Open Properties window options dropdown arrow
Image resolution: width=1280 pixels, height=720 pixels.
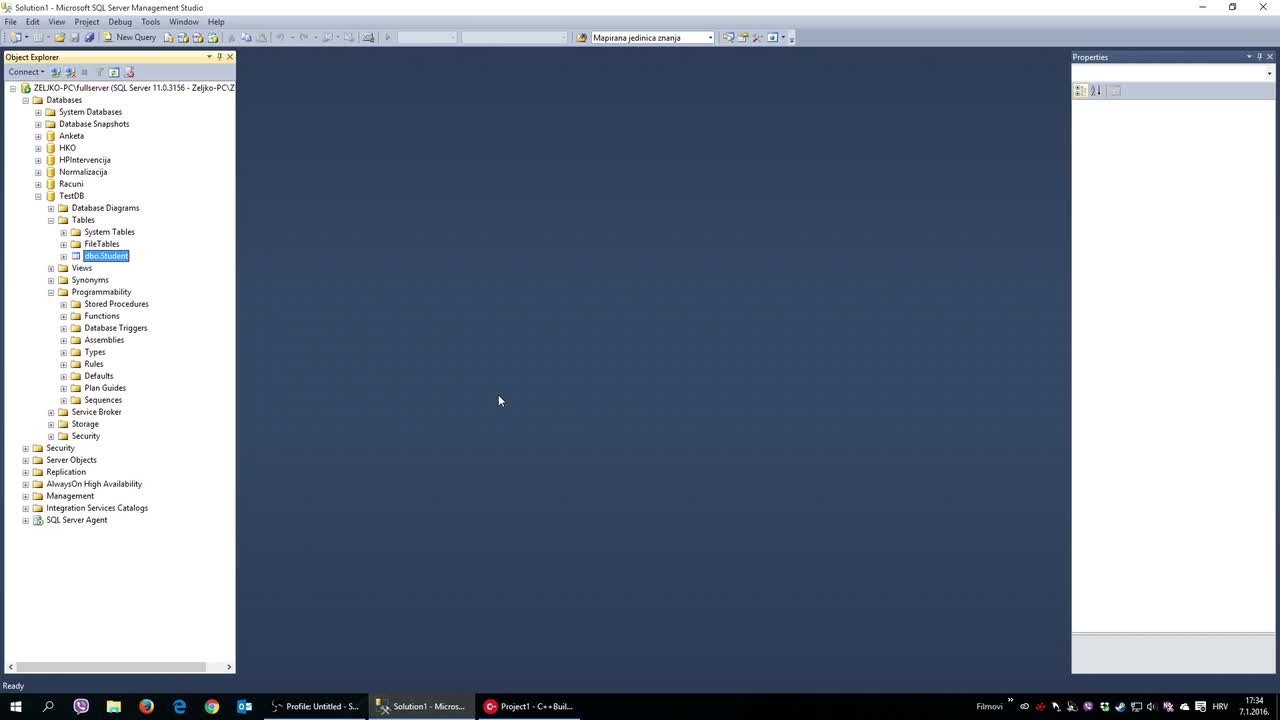[1248, 57]
